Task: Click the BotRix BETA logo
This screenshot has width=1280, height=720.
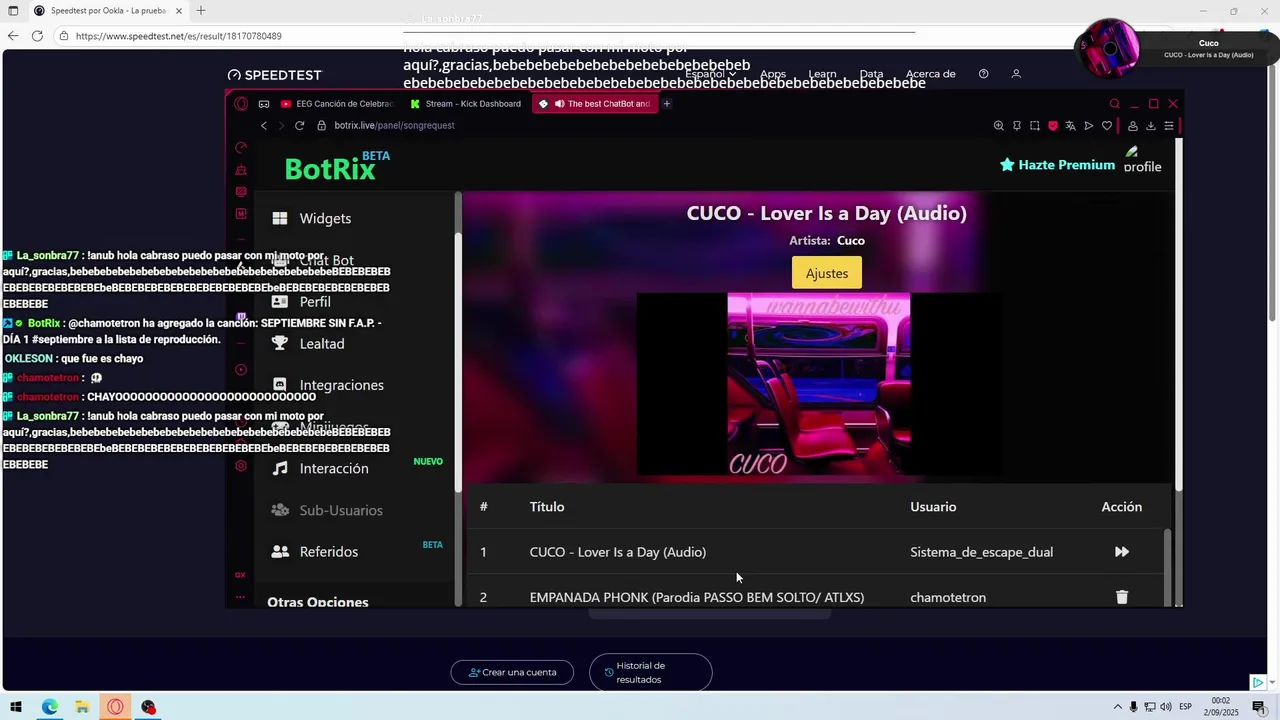Action: [337, 167]
